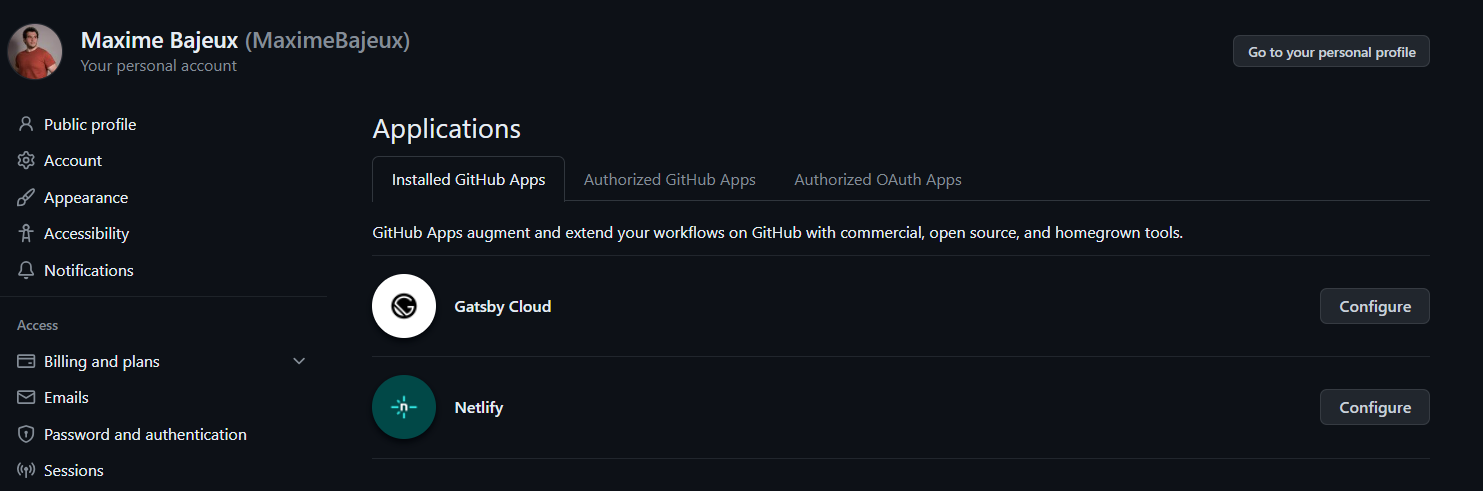Click the Access section label

(x=38, y=325)
